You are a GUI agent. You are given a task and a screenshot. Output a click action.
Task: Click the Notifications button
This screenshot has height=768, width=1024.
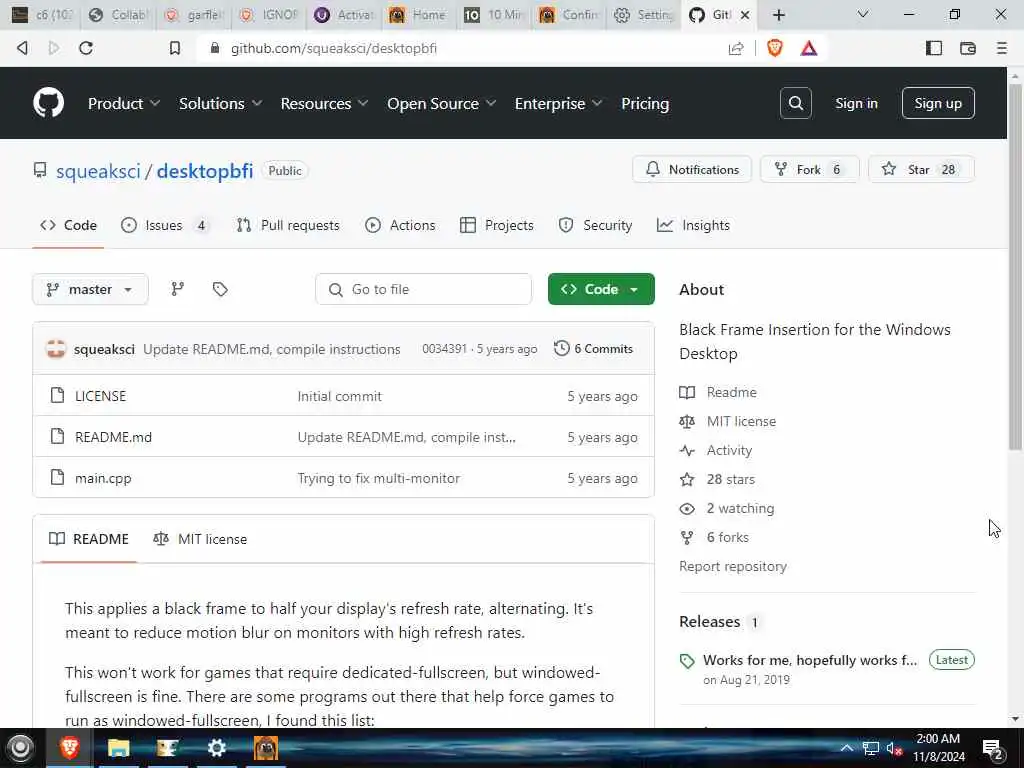point(692,169)
